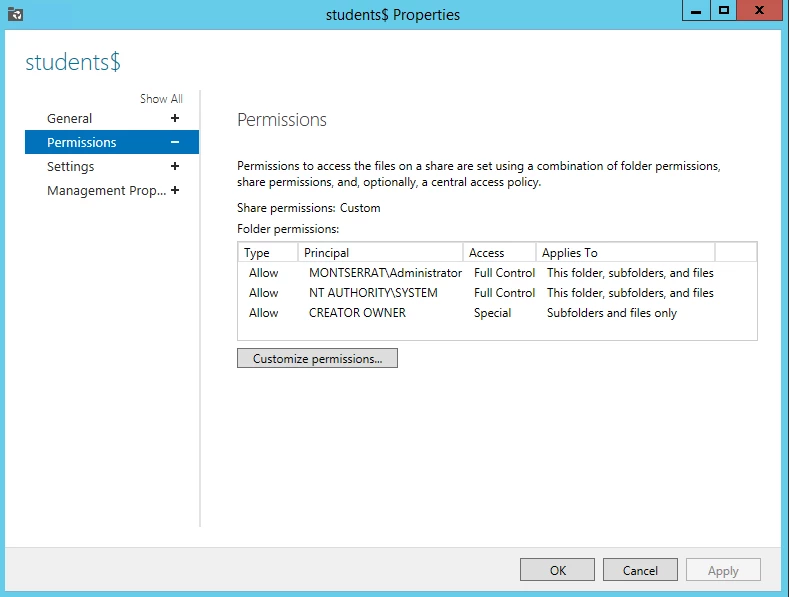Click the Show All link

(x=161, y=99)
